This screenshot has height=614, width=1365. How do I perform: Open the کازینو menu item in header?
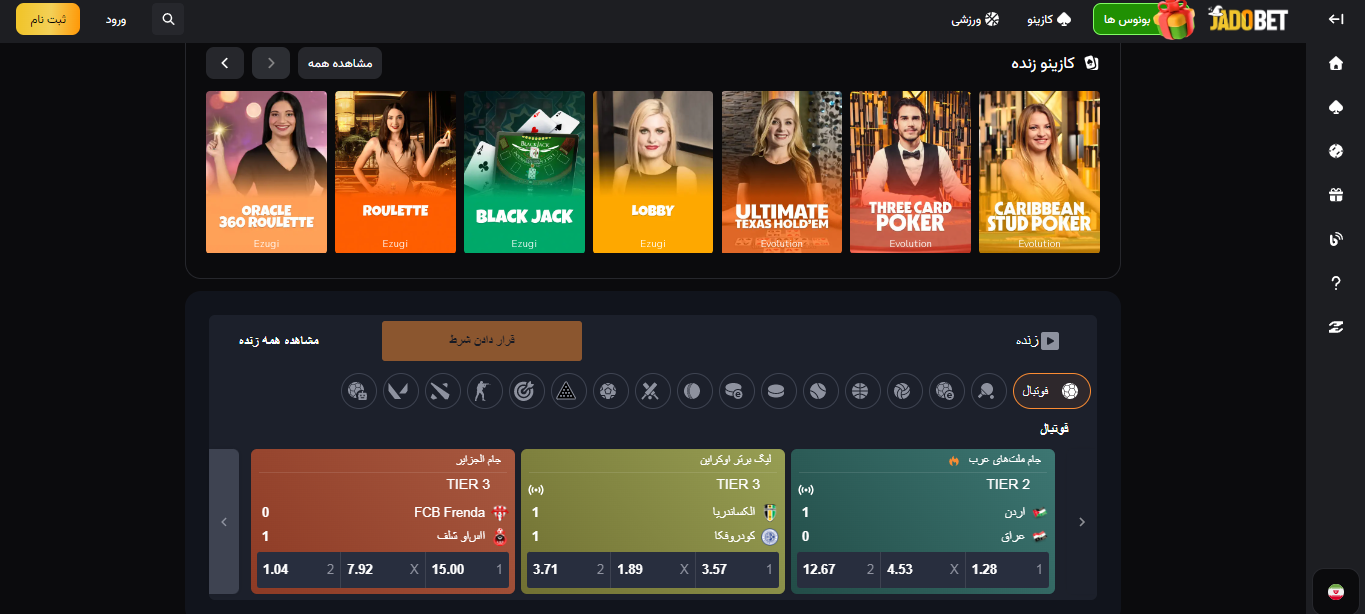(x=1049, y=19)
